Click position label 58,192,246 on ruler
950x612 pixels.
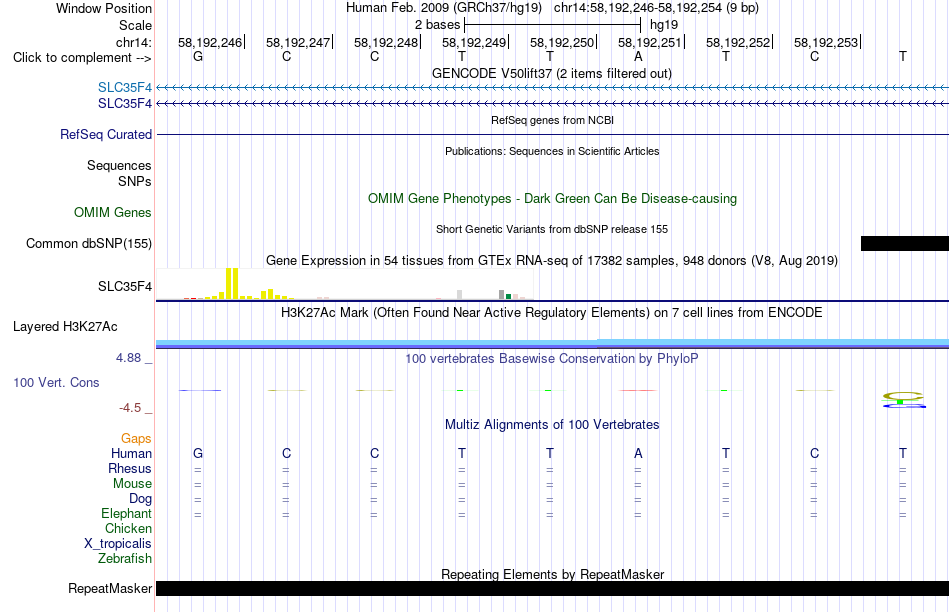210,42
